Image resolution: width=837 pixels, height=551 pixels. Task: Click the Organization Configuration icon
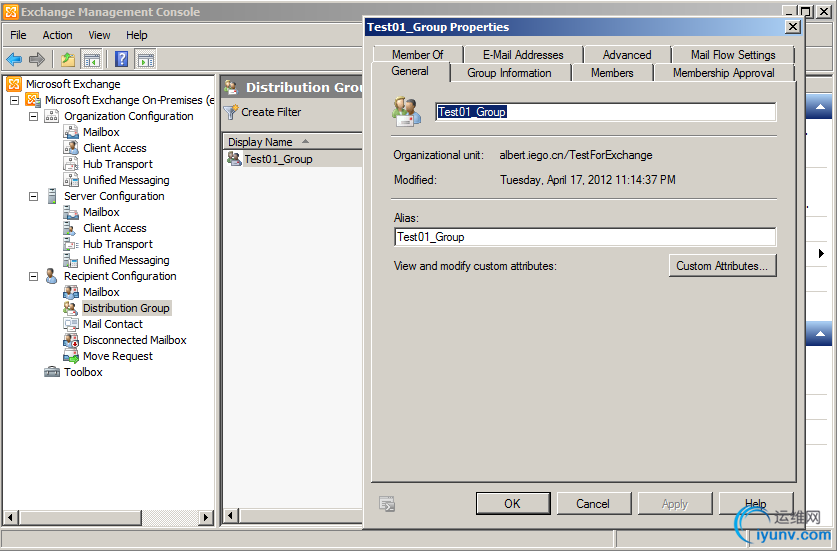[52, 116]
